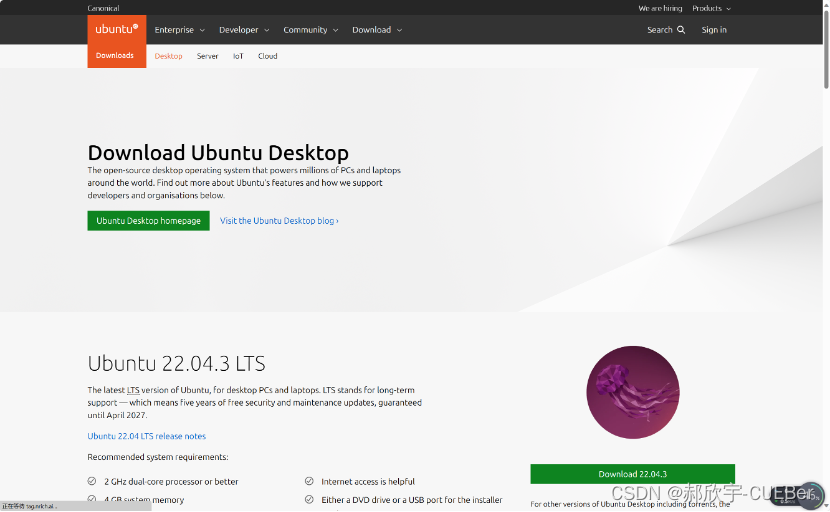Click the Download 22.04.3 button
Viewport: 830px width, 512px height.
(633, 474)
